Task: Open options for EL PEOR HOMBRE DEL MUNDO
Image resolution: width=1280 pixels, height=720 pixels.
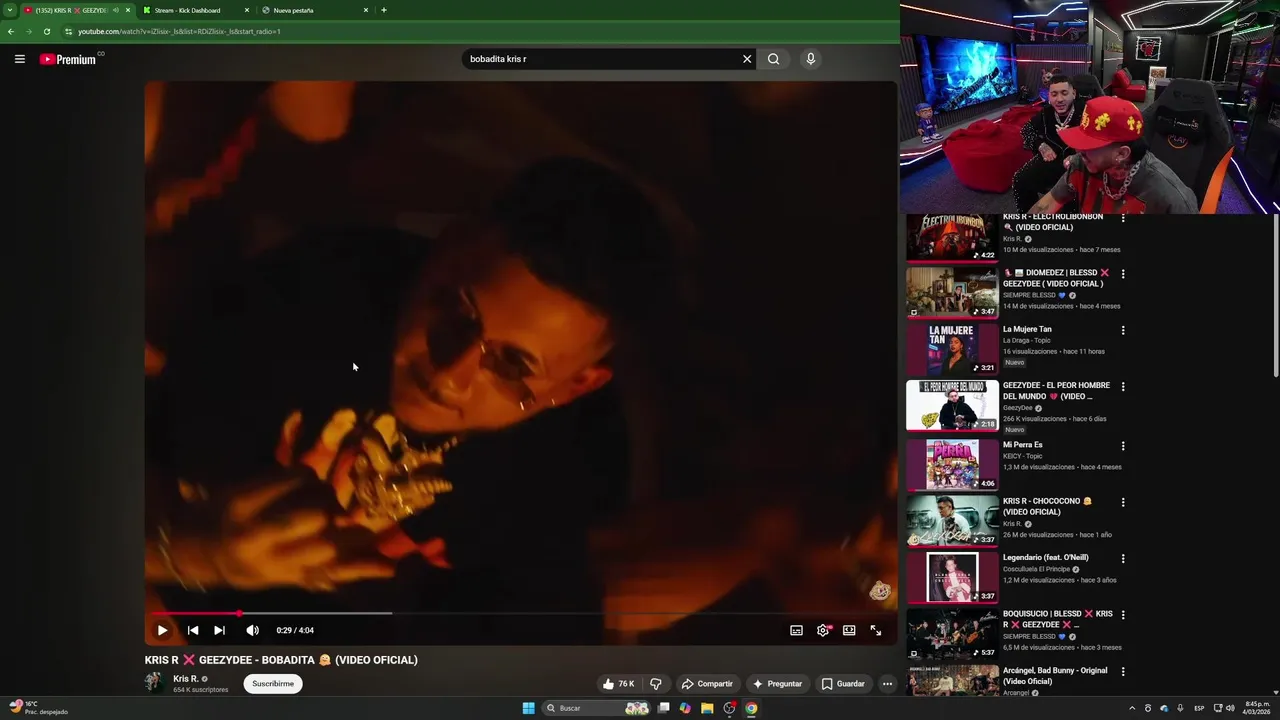Action: [x=1123, y=386]
